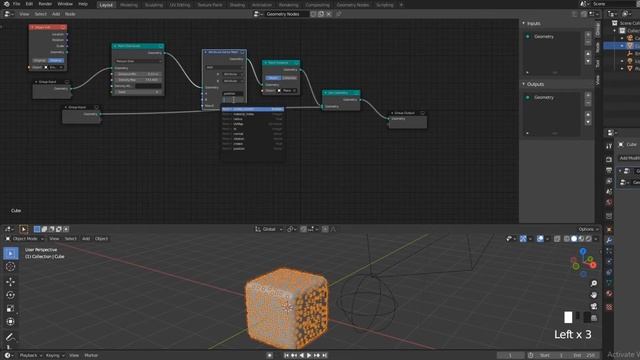The width and height of the screenshot is (640, 360).
Task: Open the Keying dropdown in timeline
Action: (55, 356)
